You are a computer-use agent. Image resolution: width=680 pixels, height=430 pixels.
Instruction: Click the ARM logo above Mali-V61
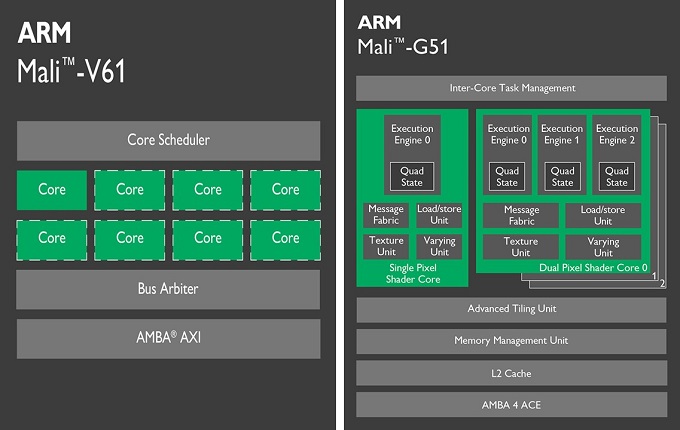[44, 33]
